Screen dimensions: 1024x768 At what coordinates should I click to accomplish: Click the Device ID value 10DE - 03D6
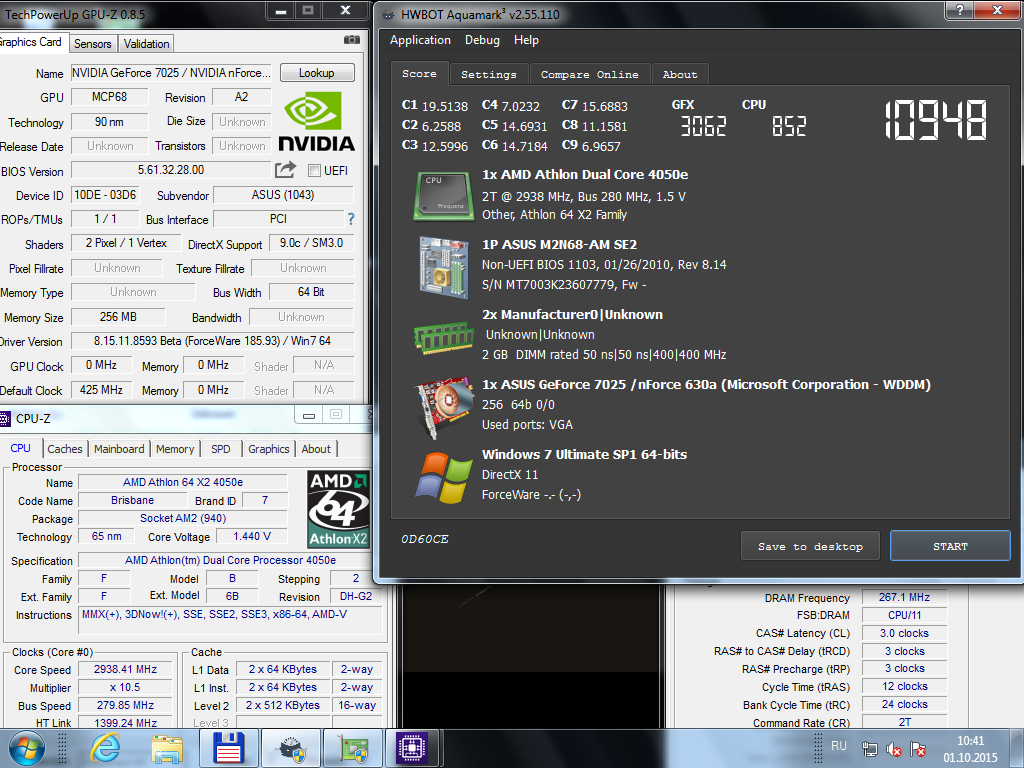tap(105, 195)
